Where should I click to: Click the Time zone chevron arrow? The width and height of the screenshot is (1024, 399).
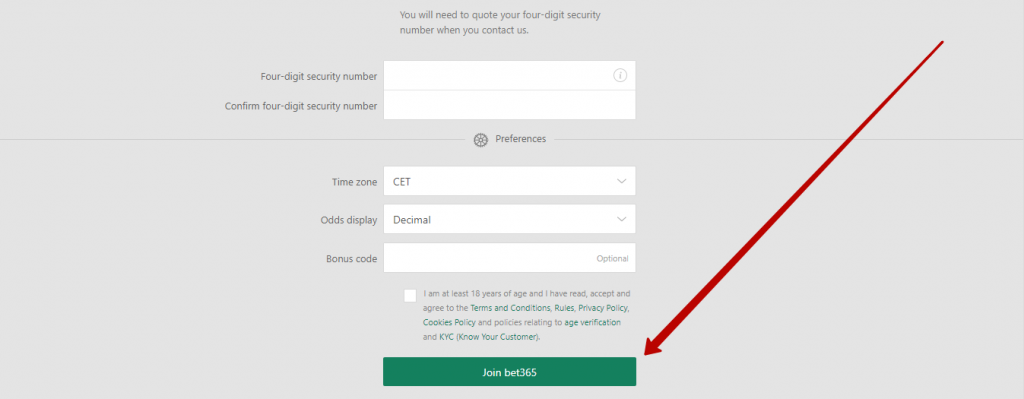622,182
